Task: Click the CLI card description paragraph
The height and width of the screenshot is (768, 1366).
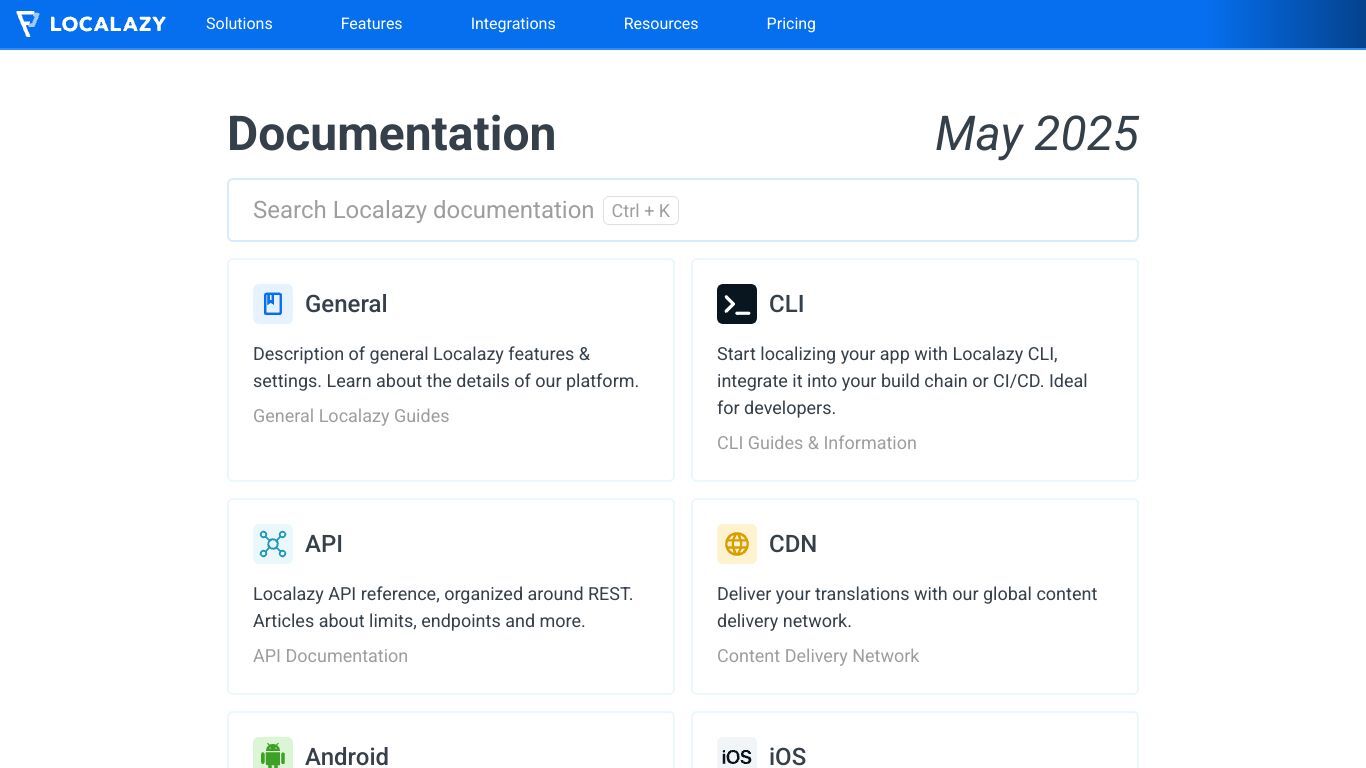Action: [902, 381]
